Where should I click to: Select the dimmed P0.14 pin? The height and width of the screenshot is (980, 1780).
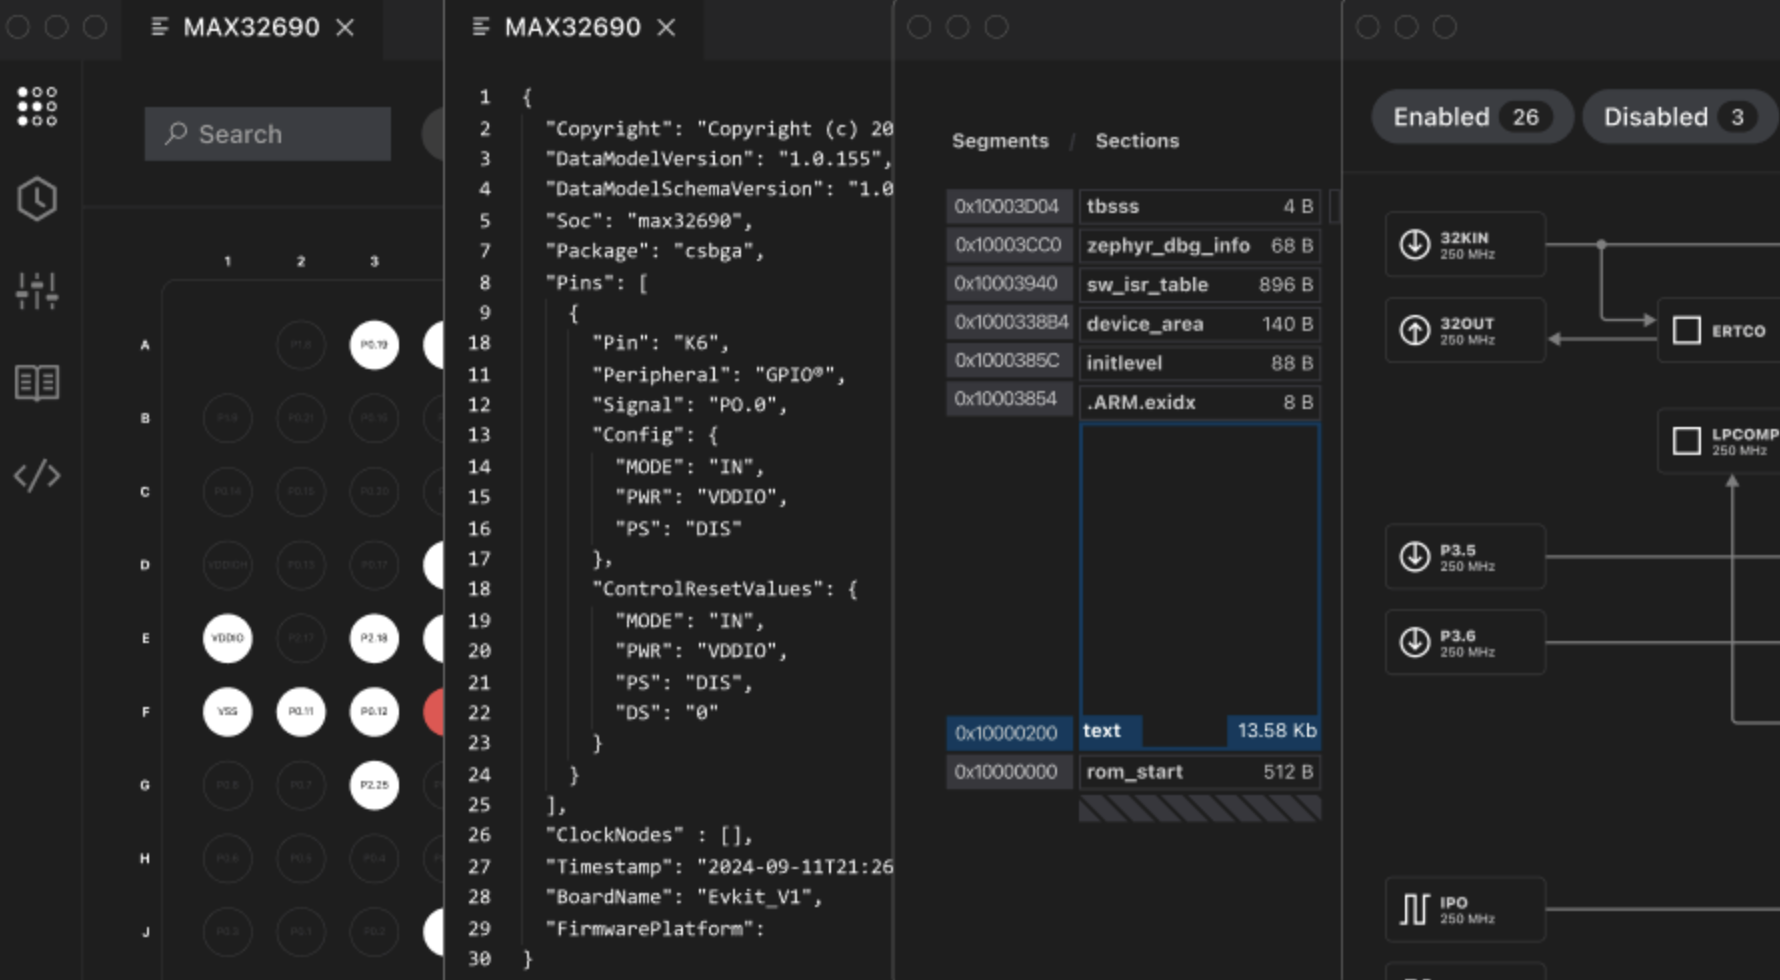pyautogui.click(x=227, y=491)
